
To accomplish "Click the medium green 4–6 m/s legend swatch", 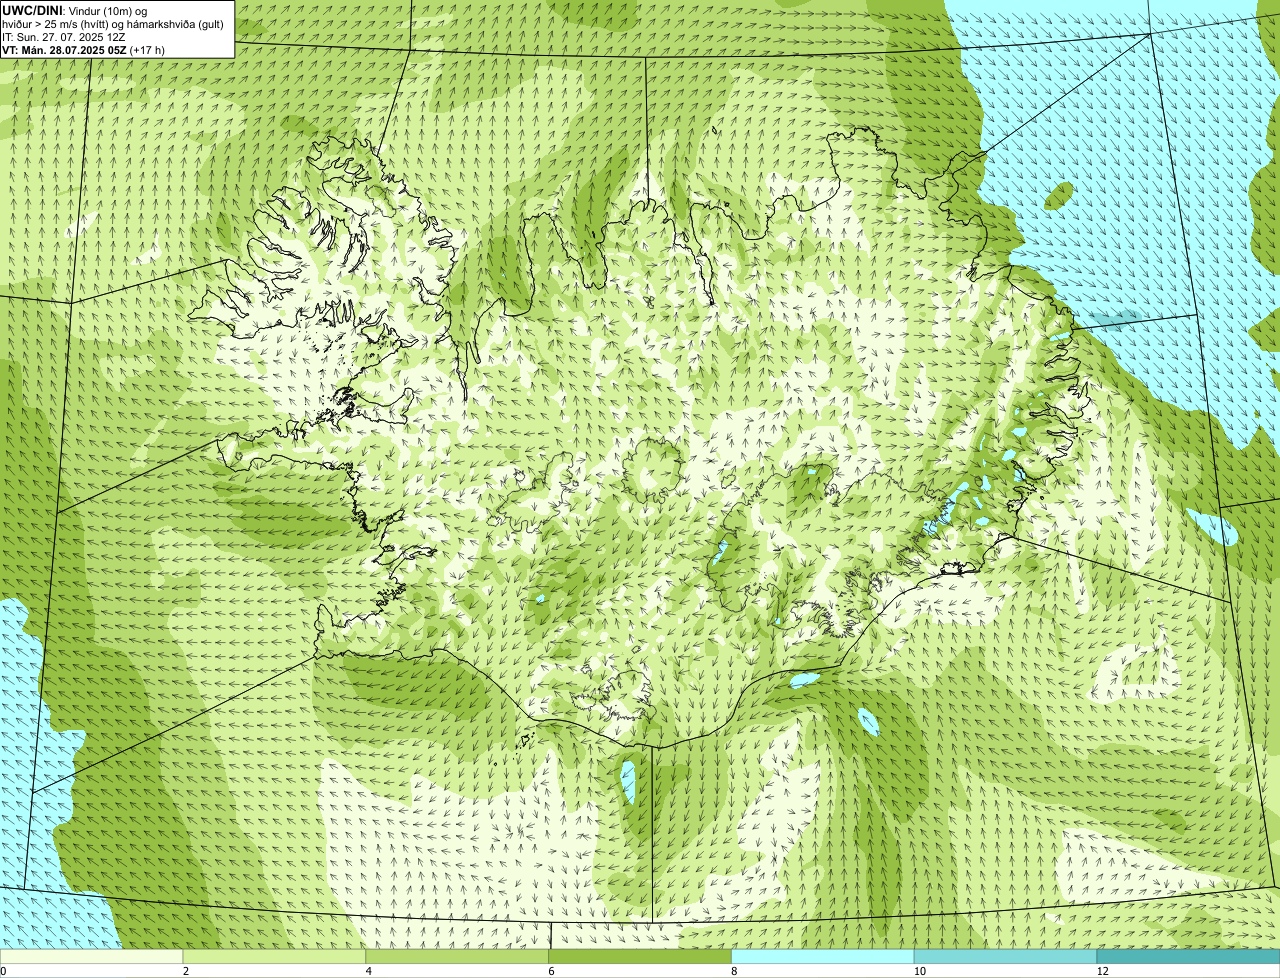I will coord(457,956).
